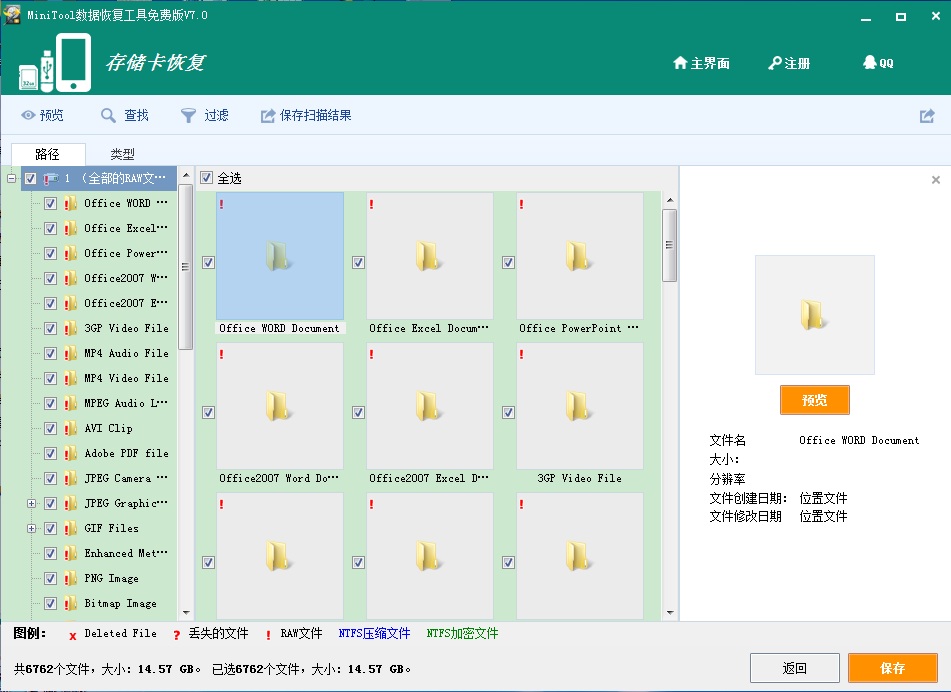Select Office2007 Excel D… folder thumbnail

tap(429, 406)
